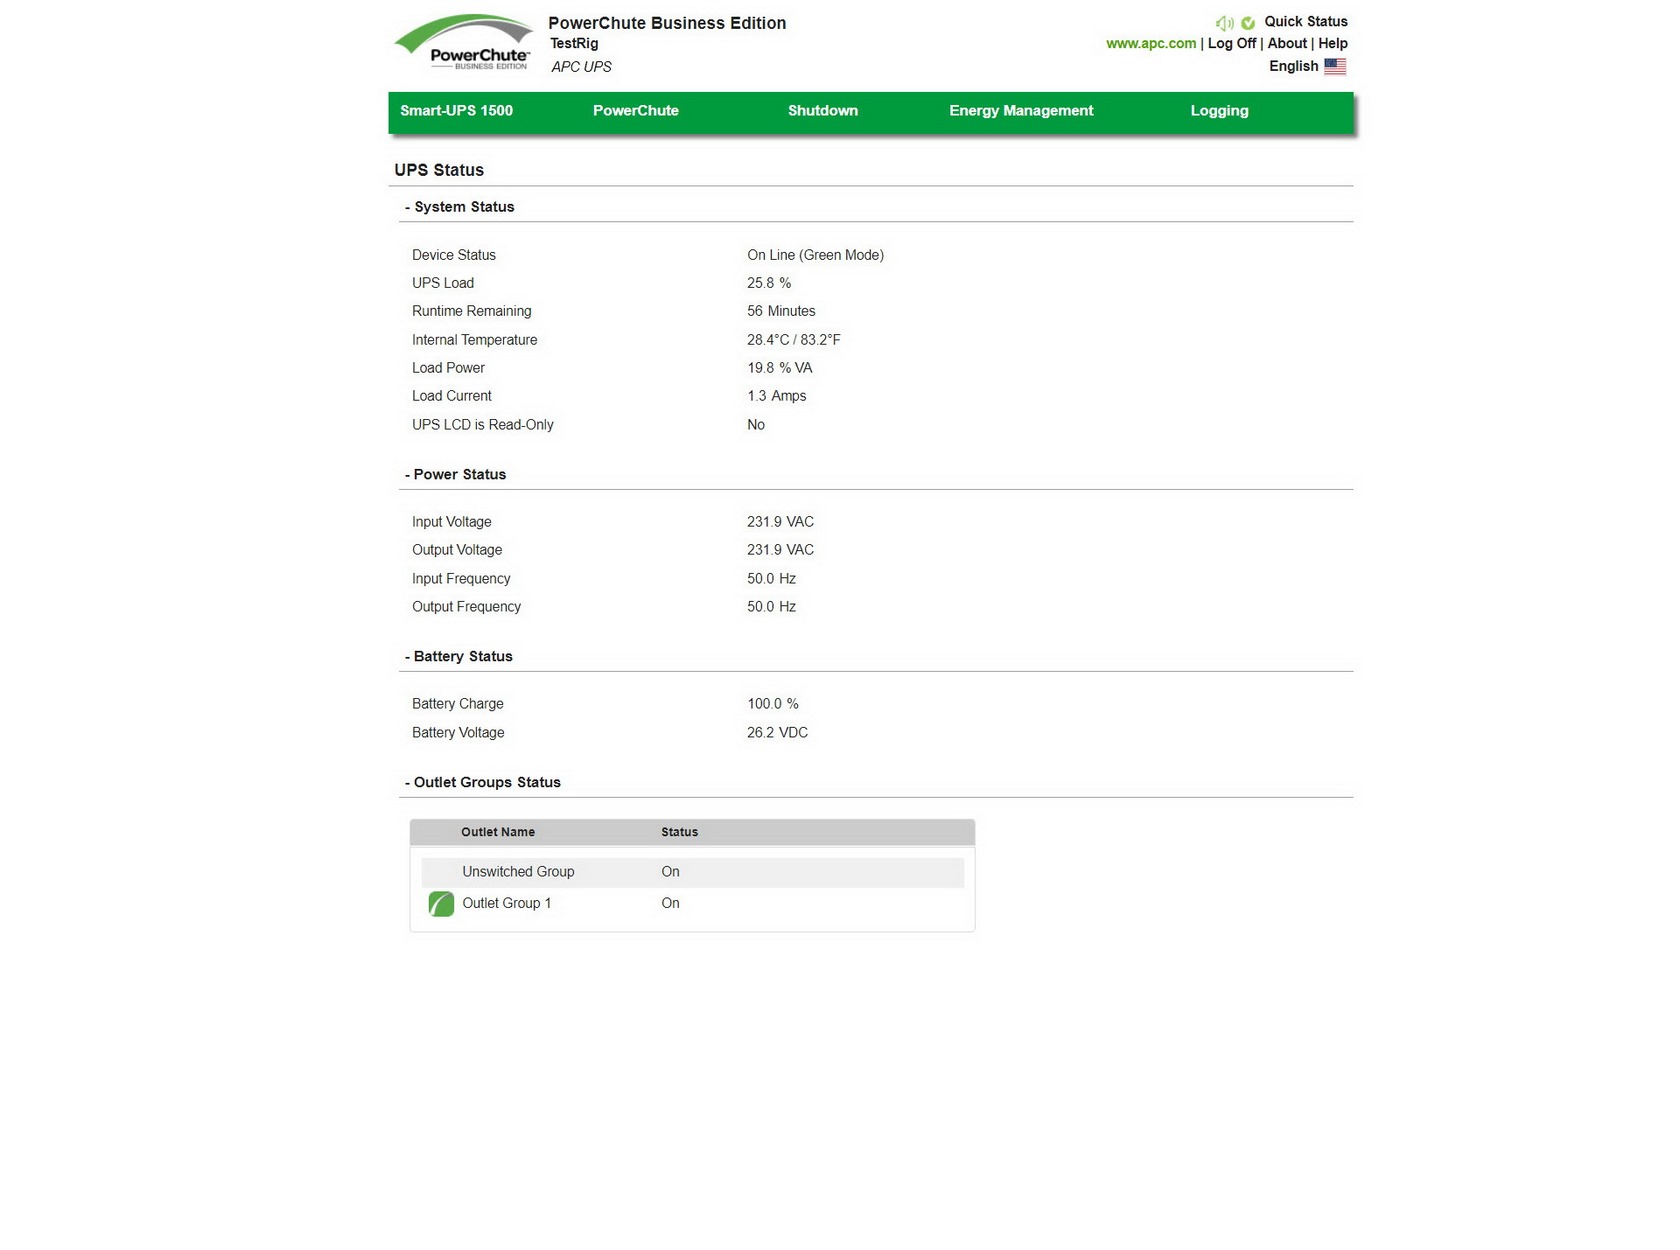Viewport: 1680px width, 1250px height.
Task: Click the Internal Temperature value 28.4°C / 83.2°F
Action: pos(794,340)
